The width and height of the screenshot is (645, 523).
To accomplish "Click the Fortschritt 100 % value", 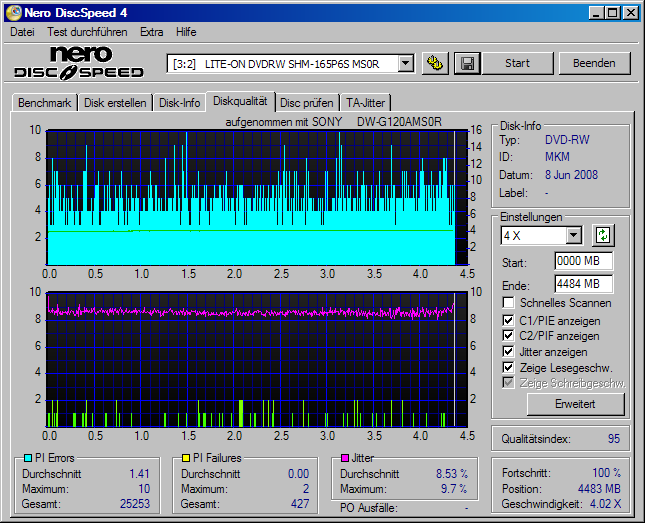I will 606,473.
